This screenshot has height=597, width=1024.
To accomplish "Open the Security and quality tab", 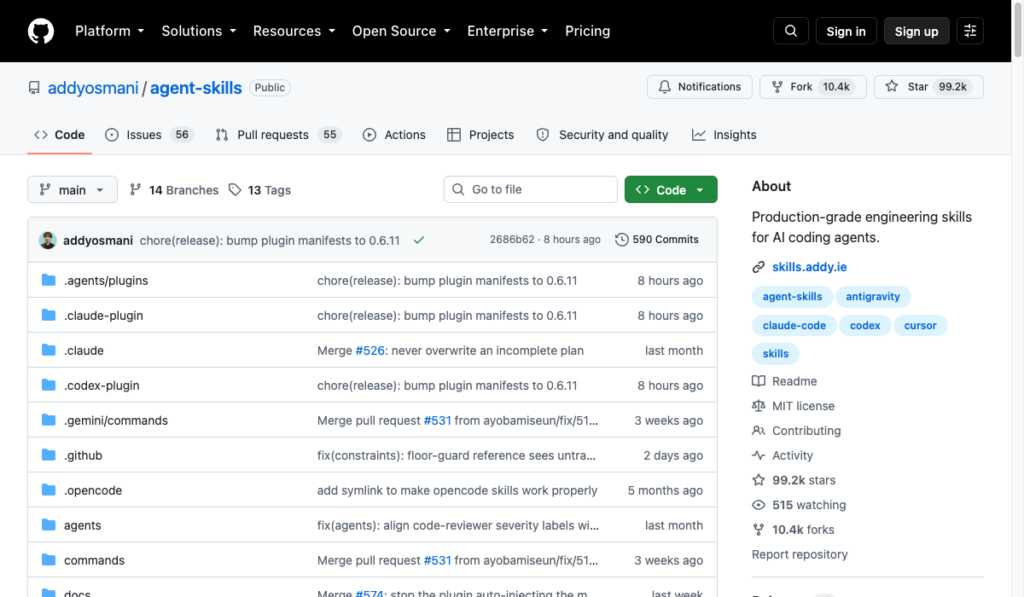I will click(x=602, y=135).
